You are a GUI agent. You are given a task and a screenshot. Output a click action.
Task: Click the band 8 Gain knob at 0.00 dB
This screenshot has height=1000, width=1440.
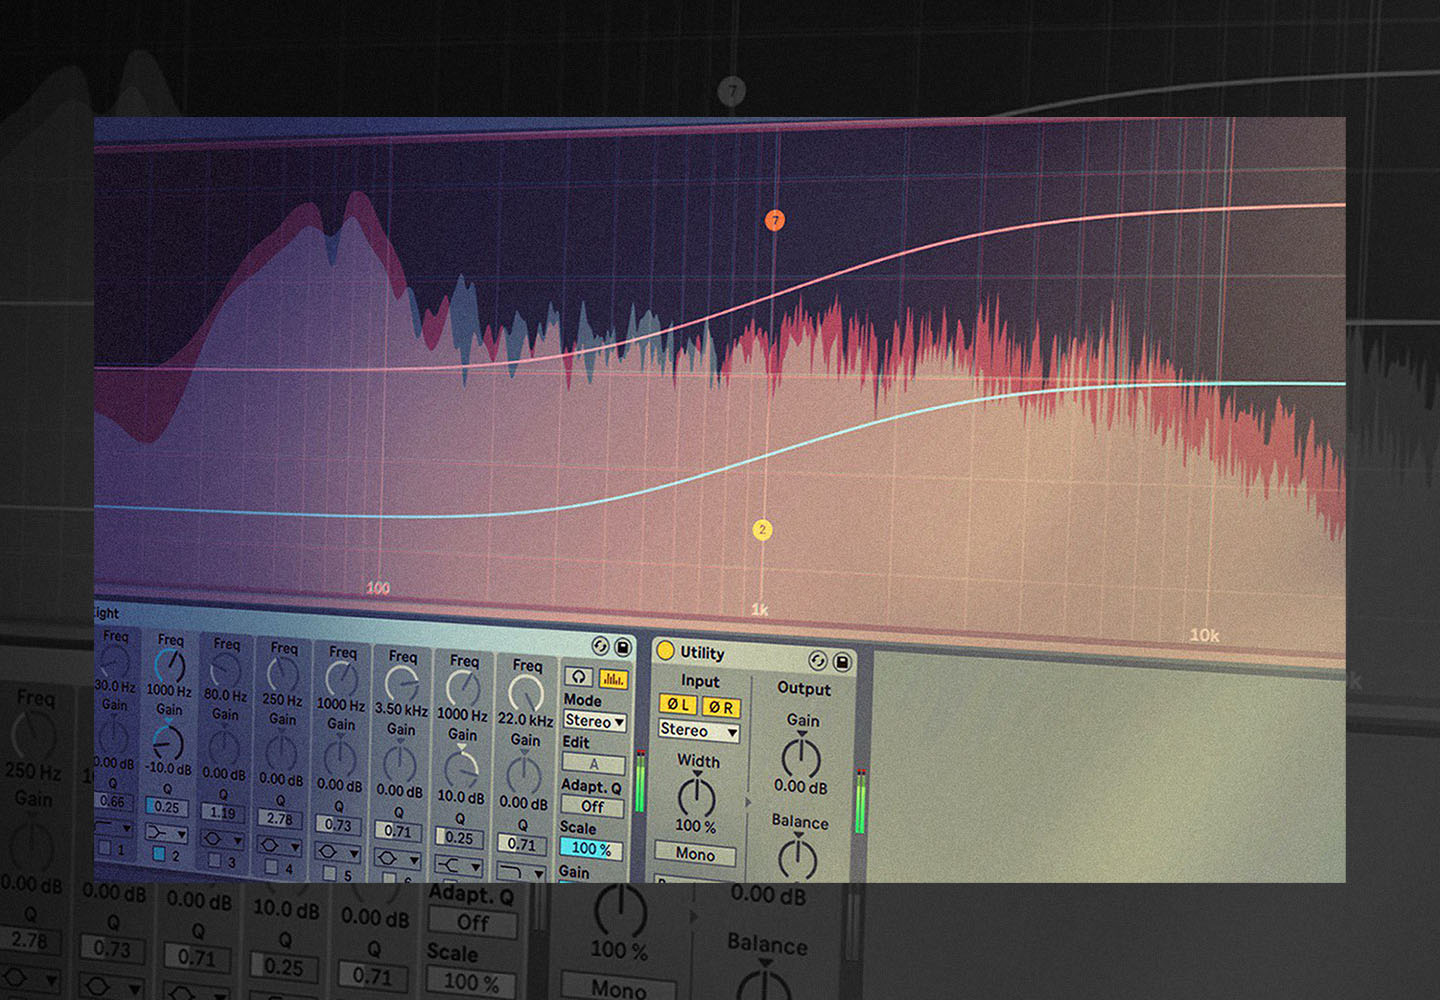pyautogui.click(x=524, y=775)
